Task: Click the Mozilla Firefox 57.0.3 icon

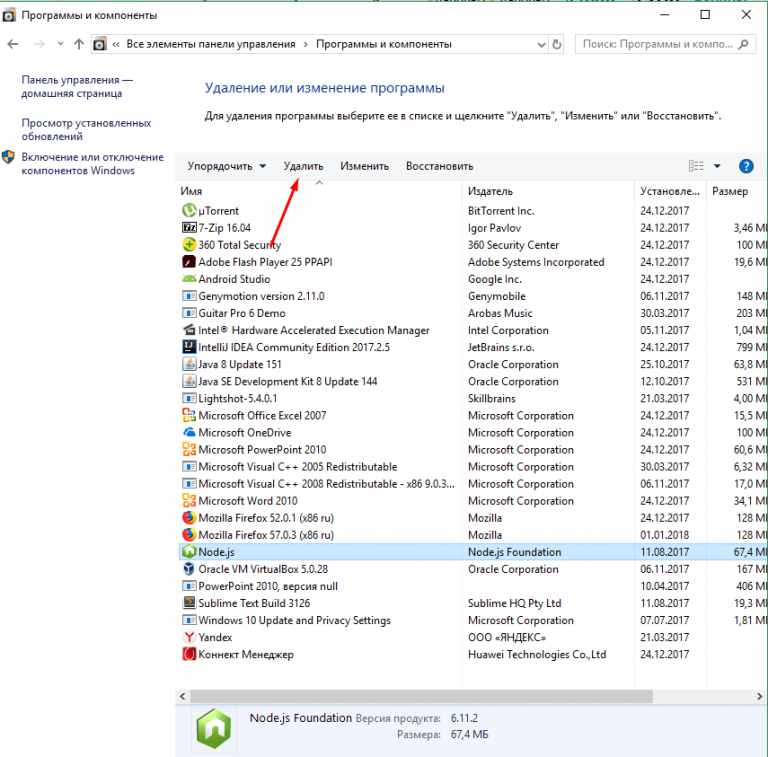Action: (189, 535)
